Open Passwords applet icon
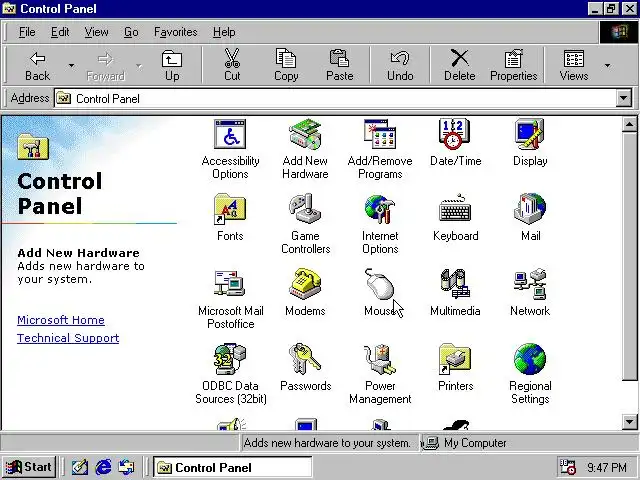This screenshot has height=480, width=640. point(305,359)
